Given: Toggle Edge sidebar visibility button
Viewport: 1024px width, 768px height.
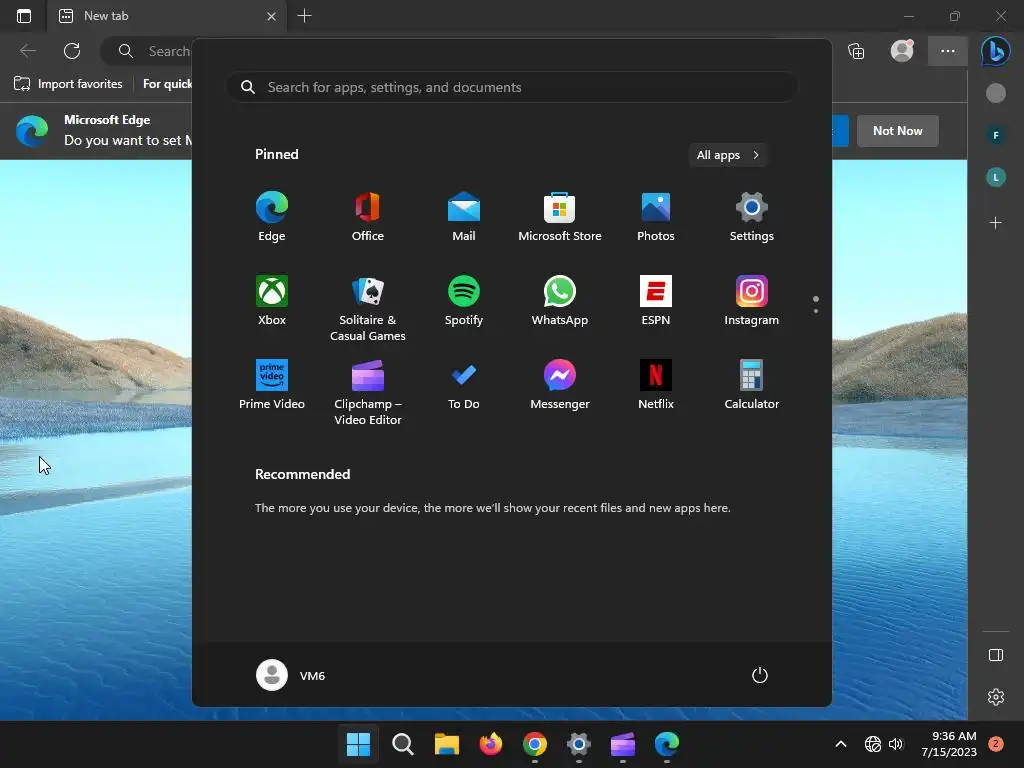Looking at the screenshot, I should tap(995, 655).
